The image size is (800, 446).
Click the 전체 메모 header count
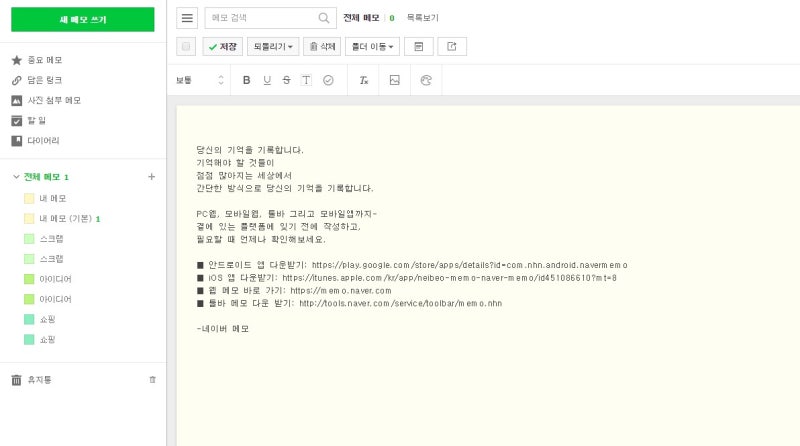point(392,18)
